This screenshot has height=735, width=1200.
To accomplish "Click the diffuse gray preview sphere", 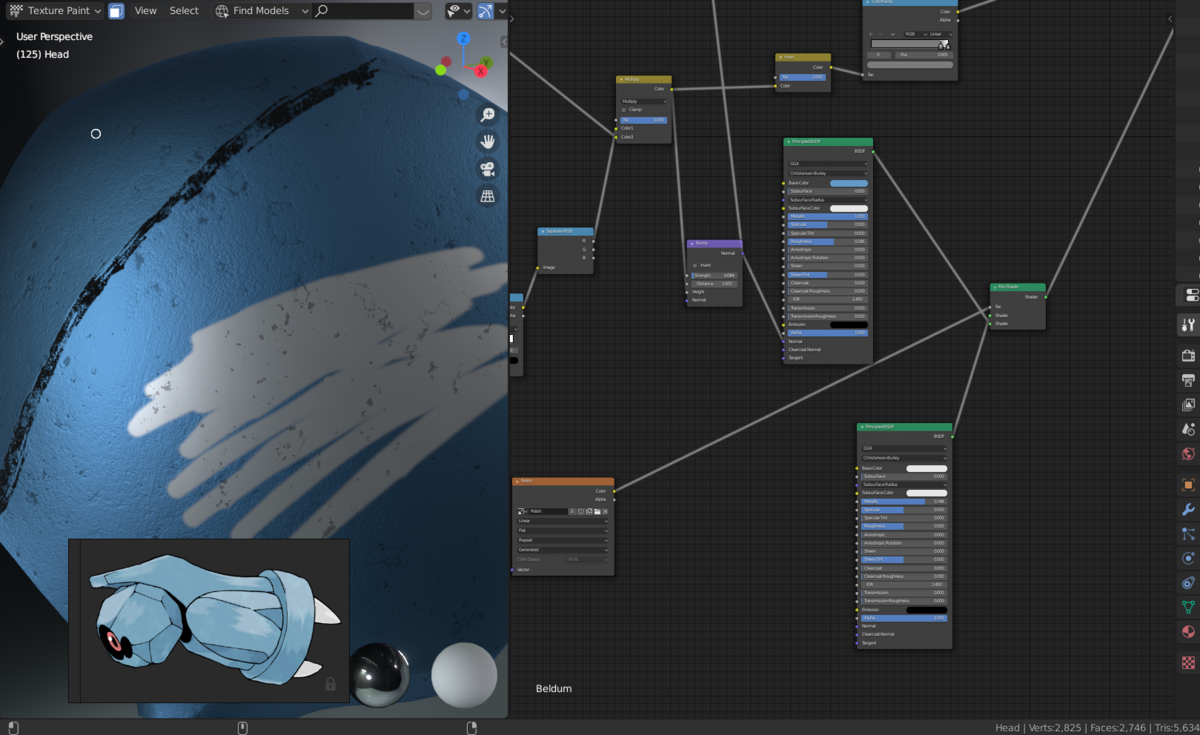I will pos(464,675).
